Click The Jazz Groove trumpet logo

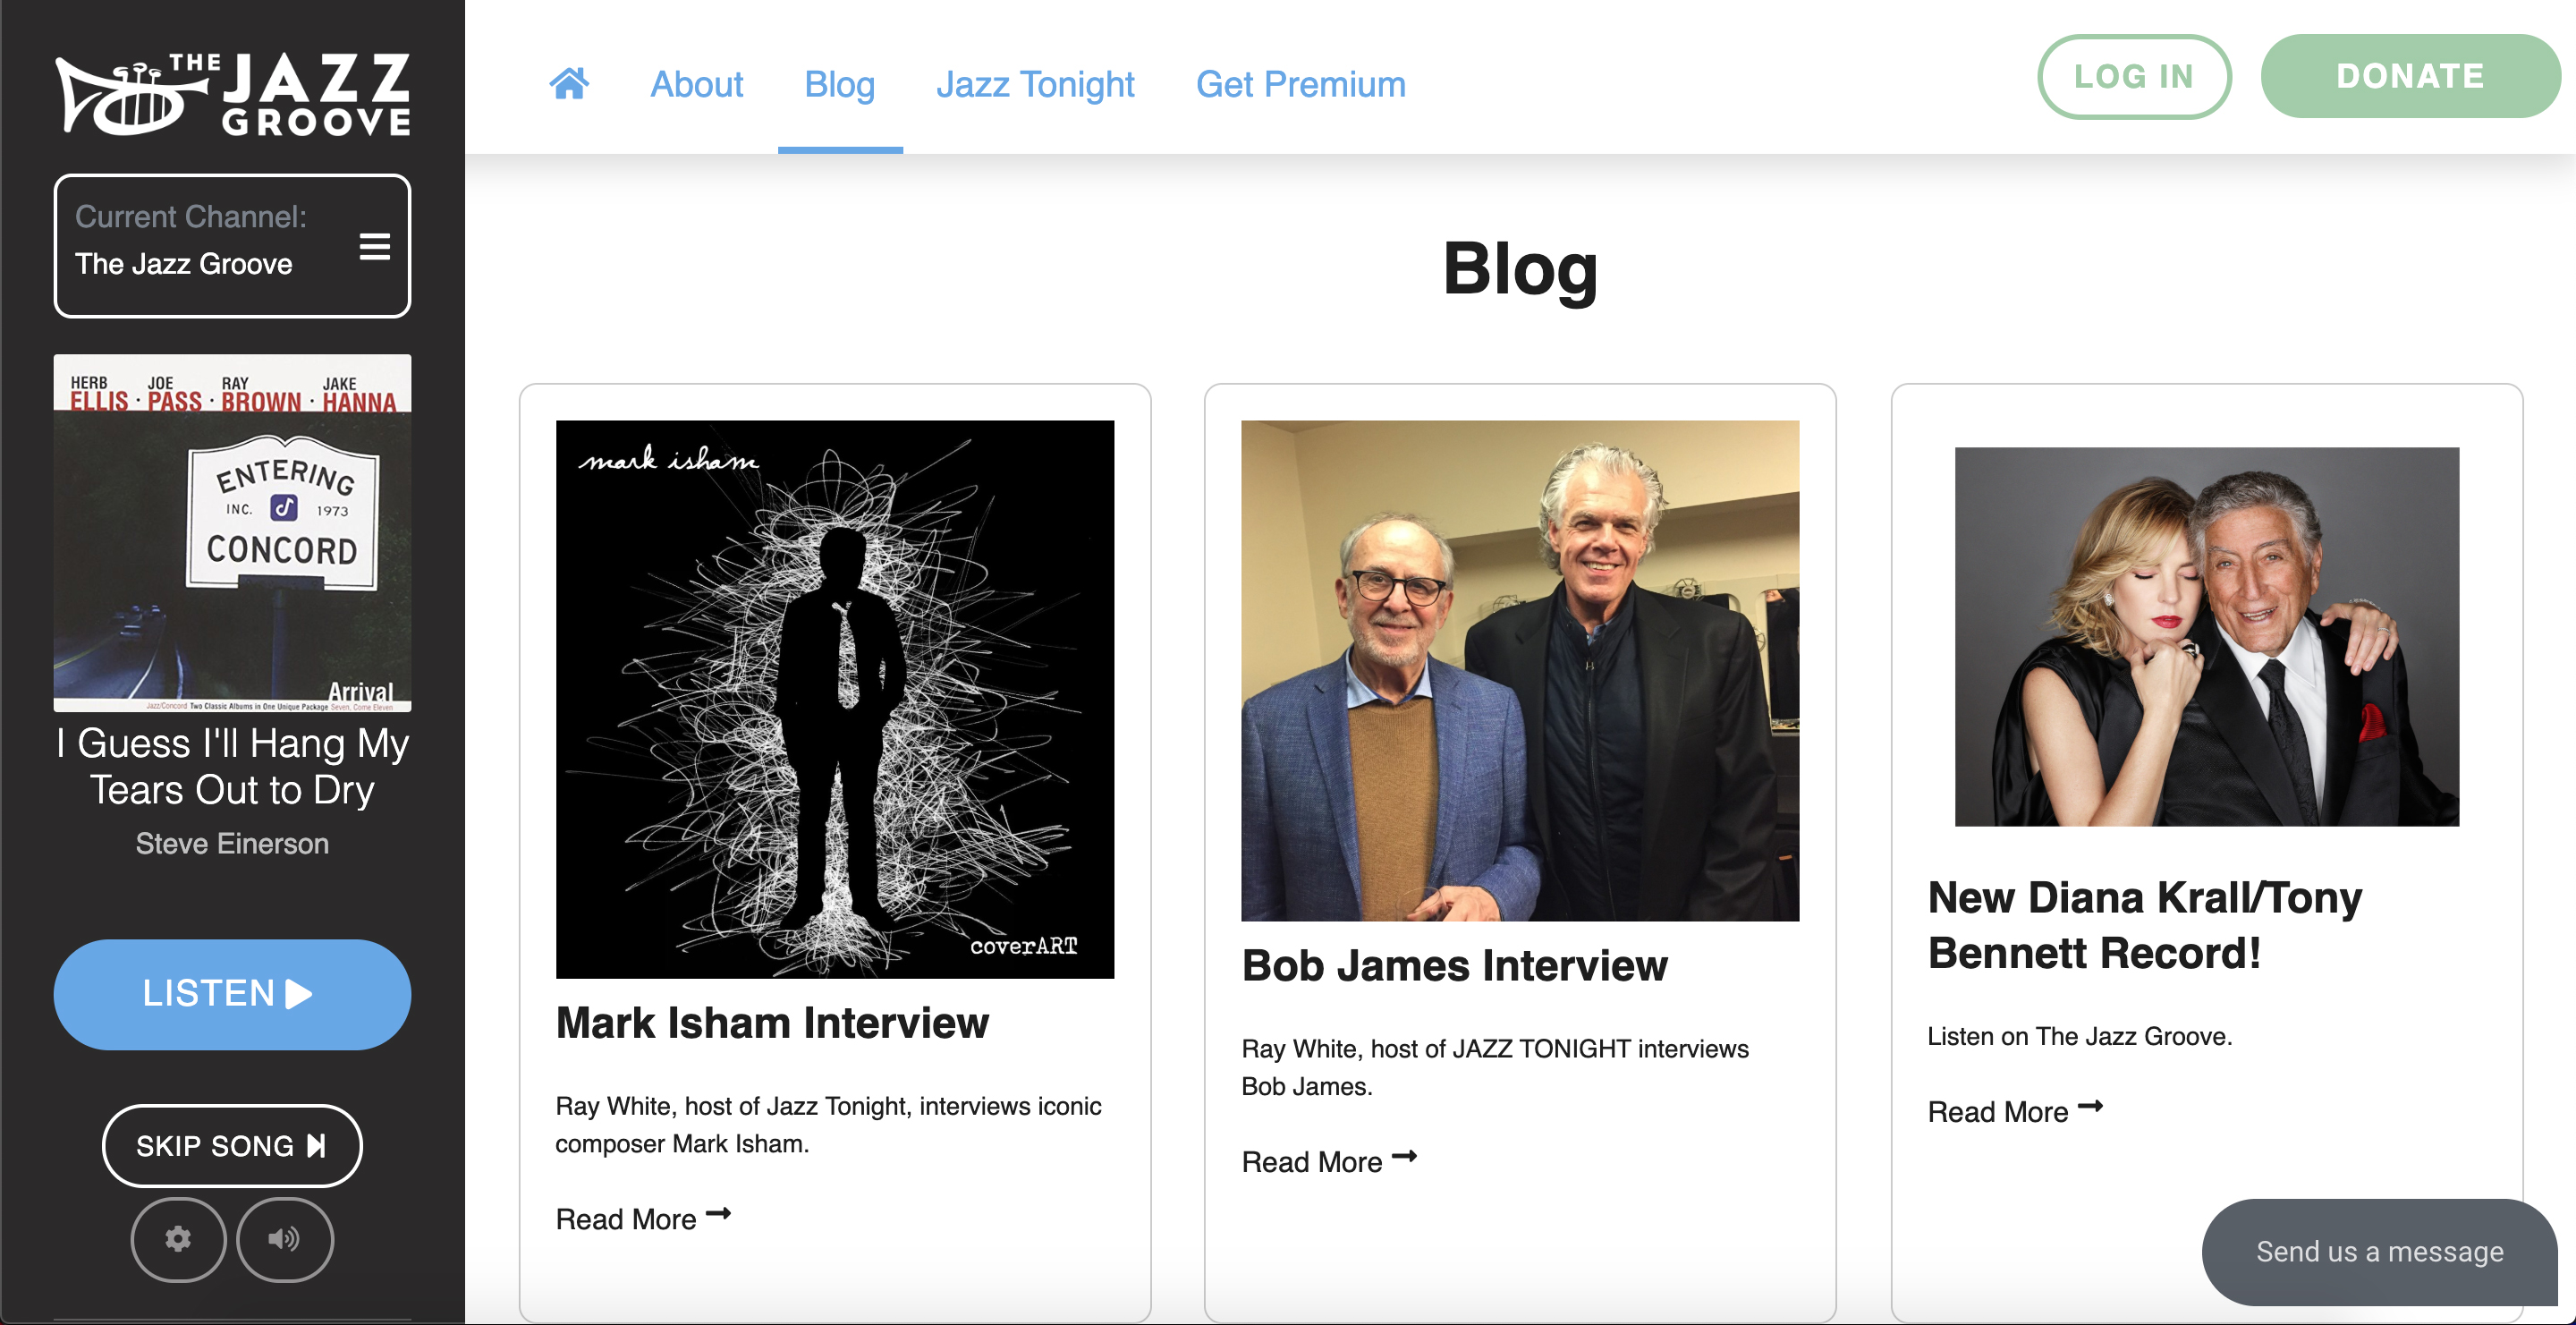[232, 94]
